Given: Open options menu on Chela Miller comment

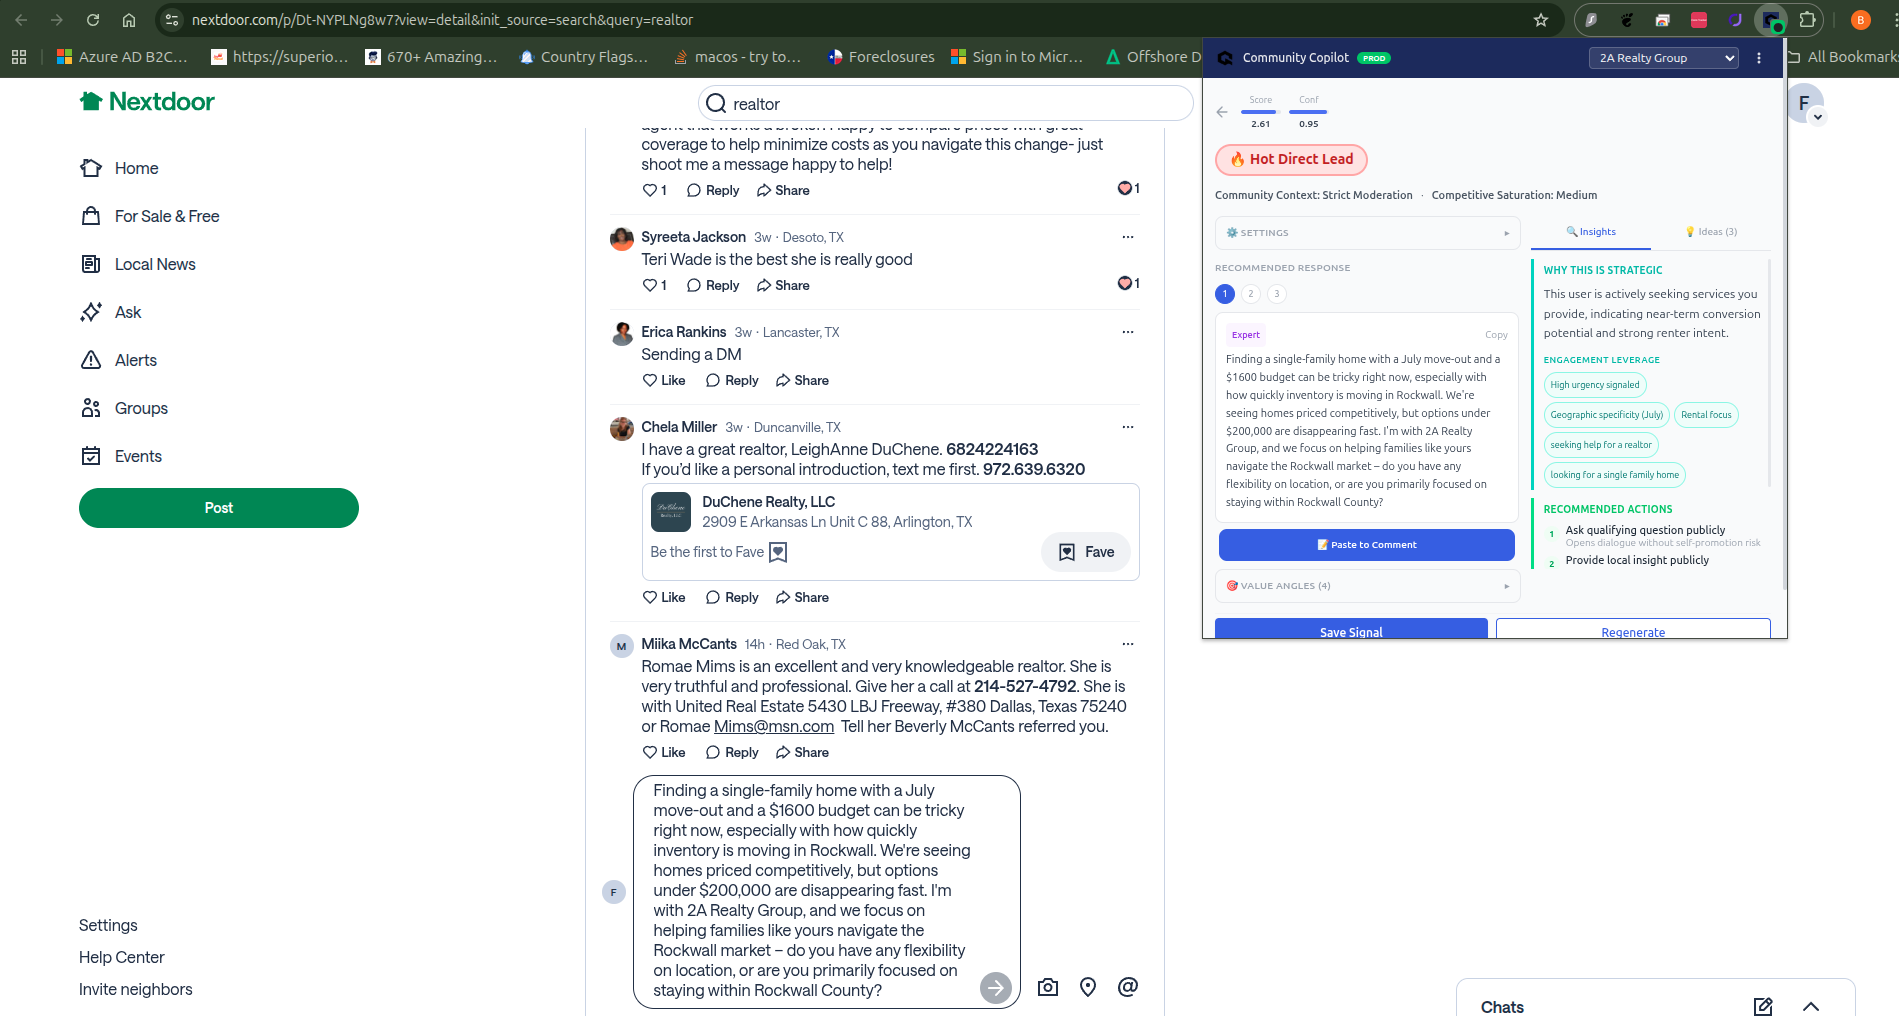Looking at the screenshot, I should coord(1128,427).
